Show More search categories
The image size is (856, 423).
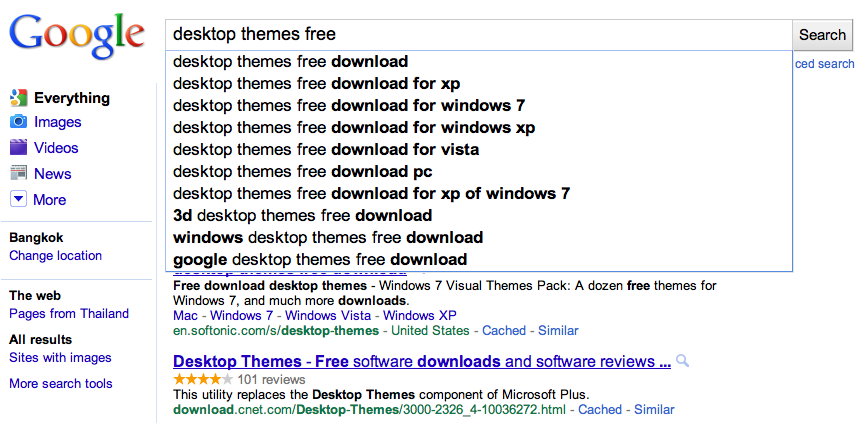(49, 200)
